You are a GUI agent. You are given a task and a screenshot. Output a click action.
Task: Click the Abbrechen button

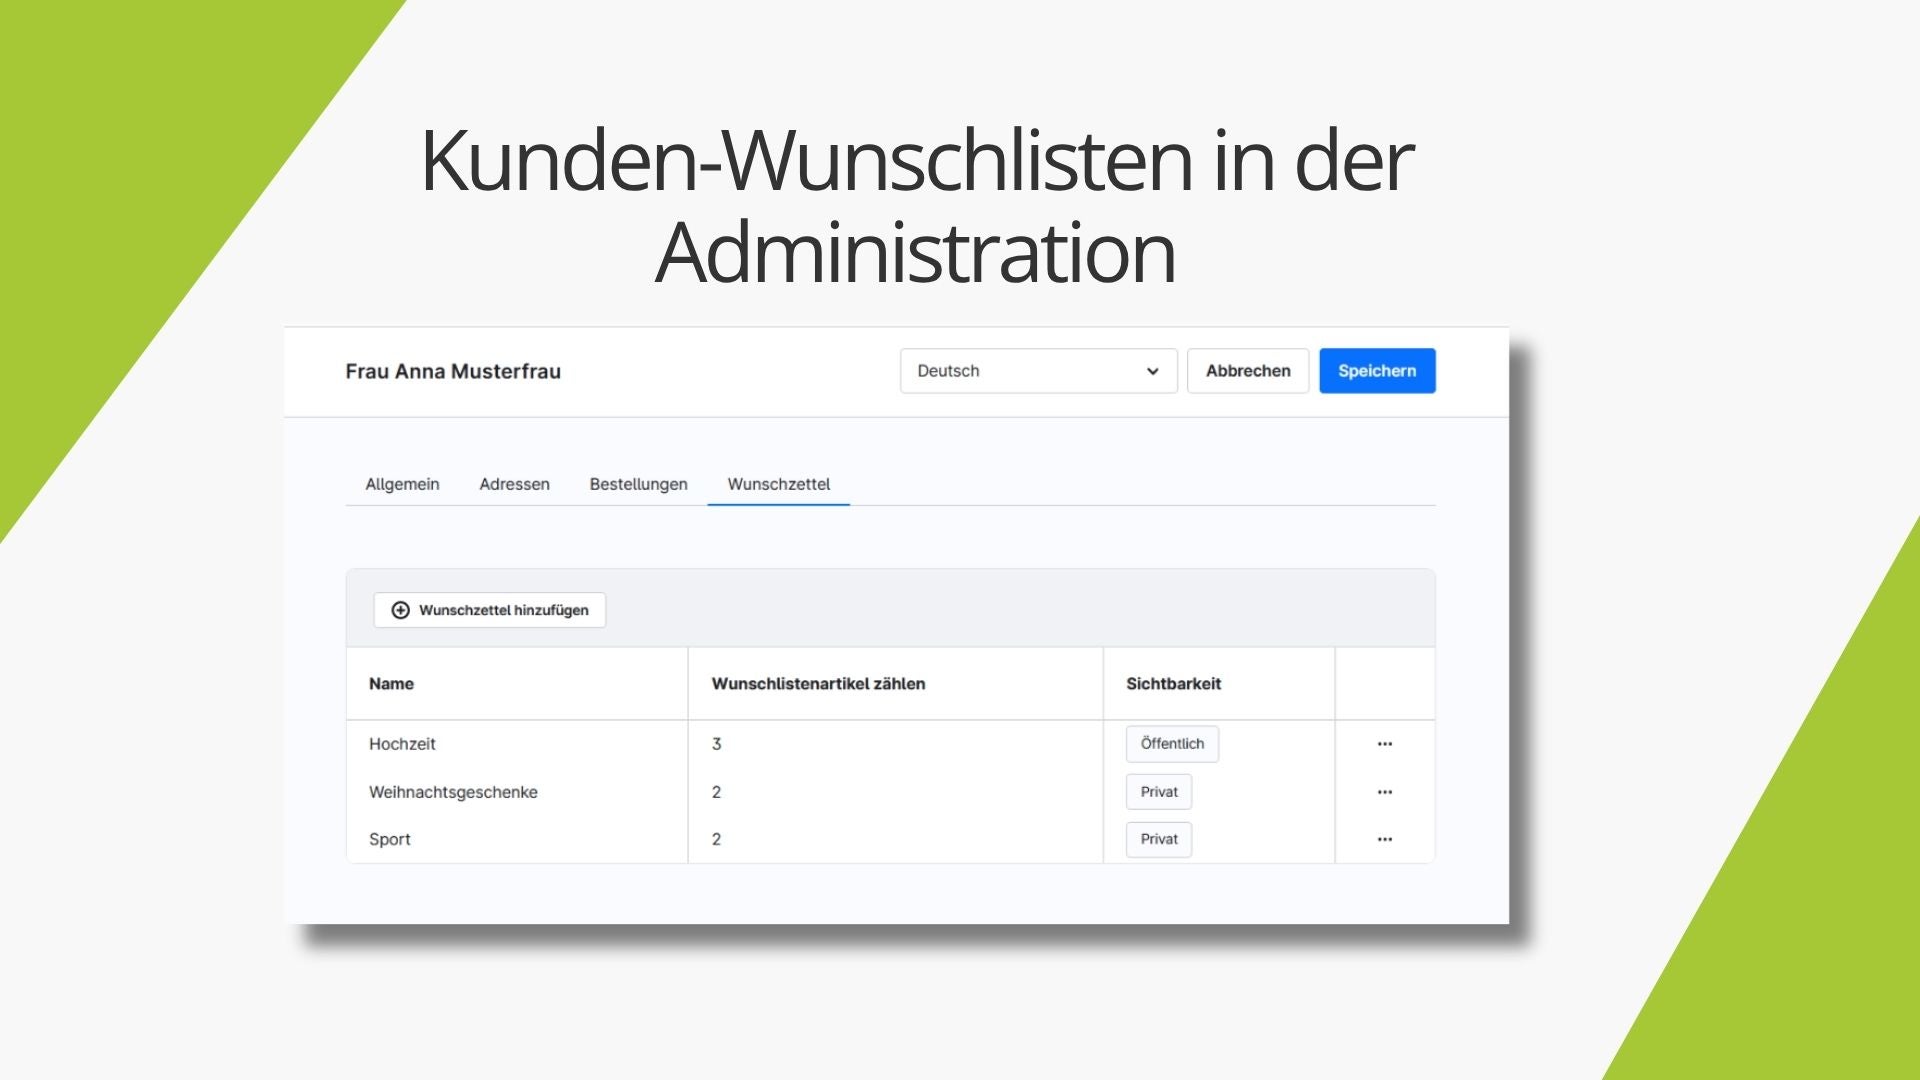tap(1248, 371)
